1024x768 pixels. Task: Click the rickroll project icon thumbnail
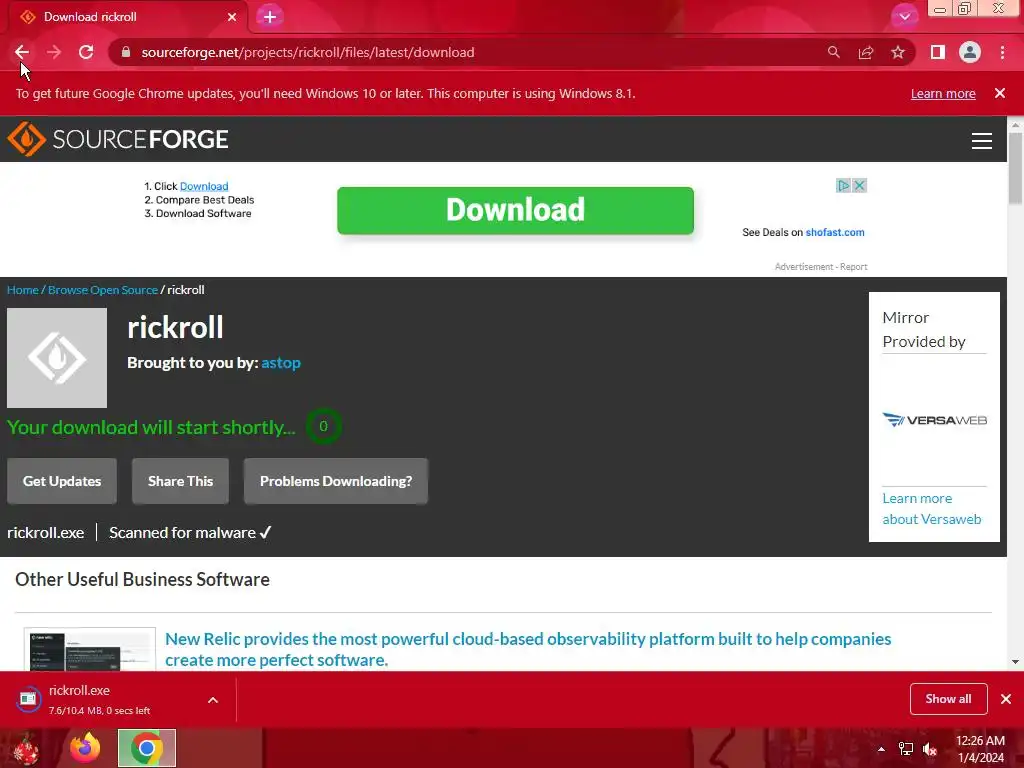click(57, 358)
